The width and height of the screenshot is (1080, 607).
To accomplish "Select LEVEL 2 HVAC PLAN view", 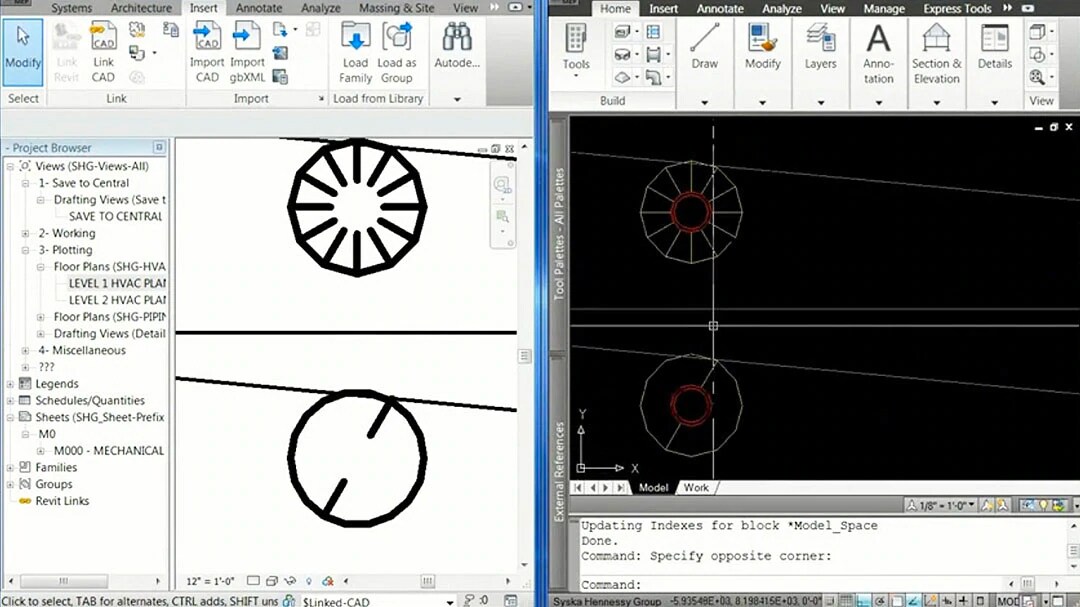I will click(x=116, y=300).
